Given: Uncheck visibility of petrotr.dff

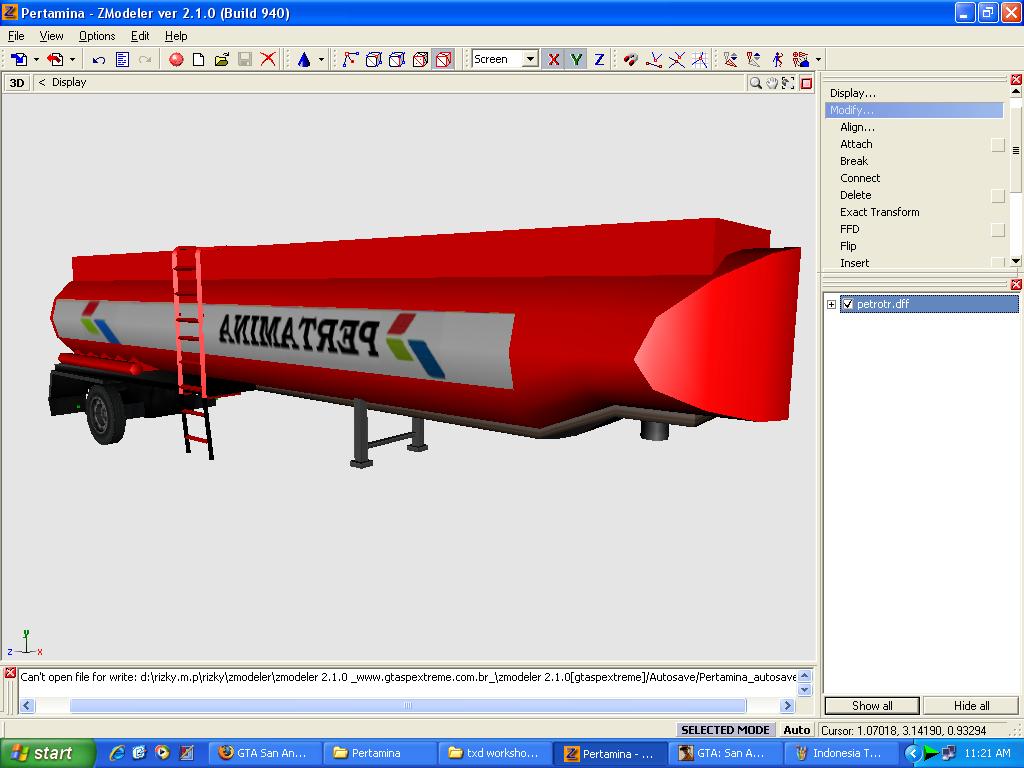Looking at the screenshot, I should tap(848, 304).
